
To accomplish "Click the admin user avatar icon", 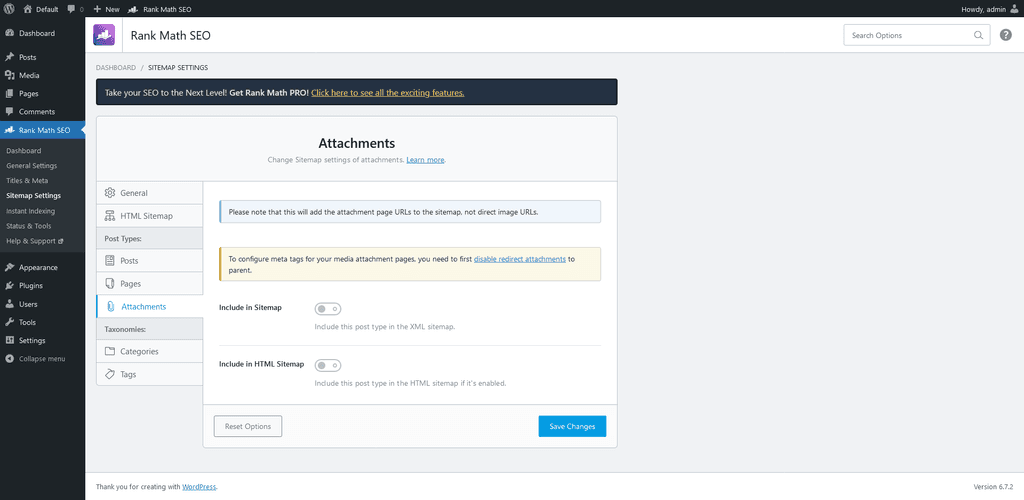I will 1014,9.
